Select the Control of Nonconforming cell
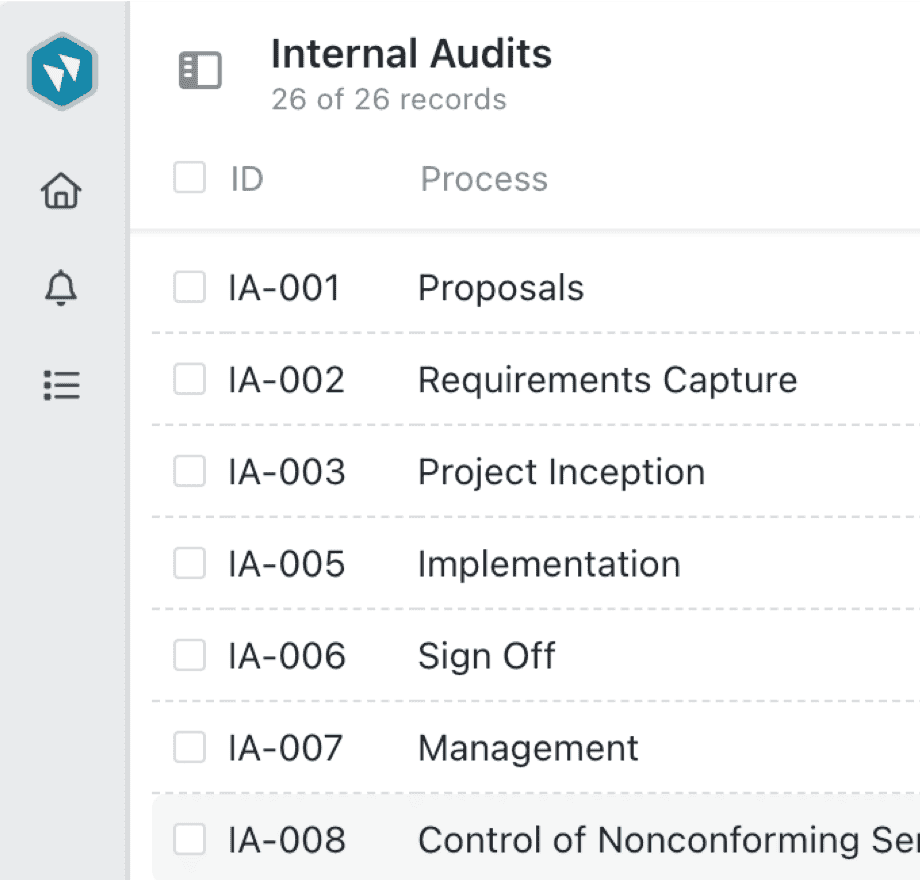This screenshot has height=880, width=920. (669, 840)
